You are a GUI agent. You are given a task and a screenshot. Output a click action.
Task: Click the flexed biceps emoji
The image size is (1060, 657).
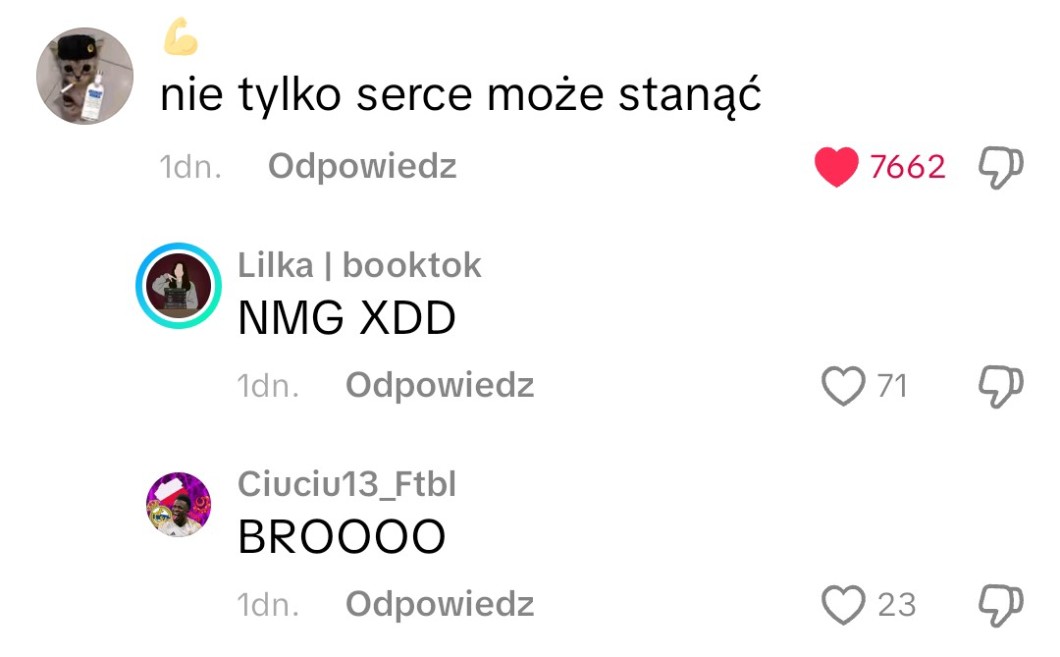(180, 36)
